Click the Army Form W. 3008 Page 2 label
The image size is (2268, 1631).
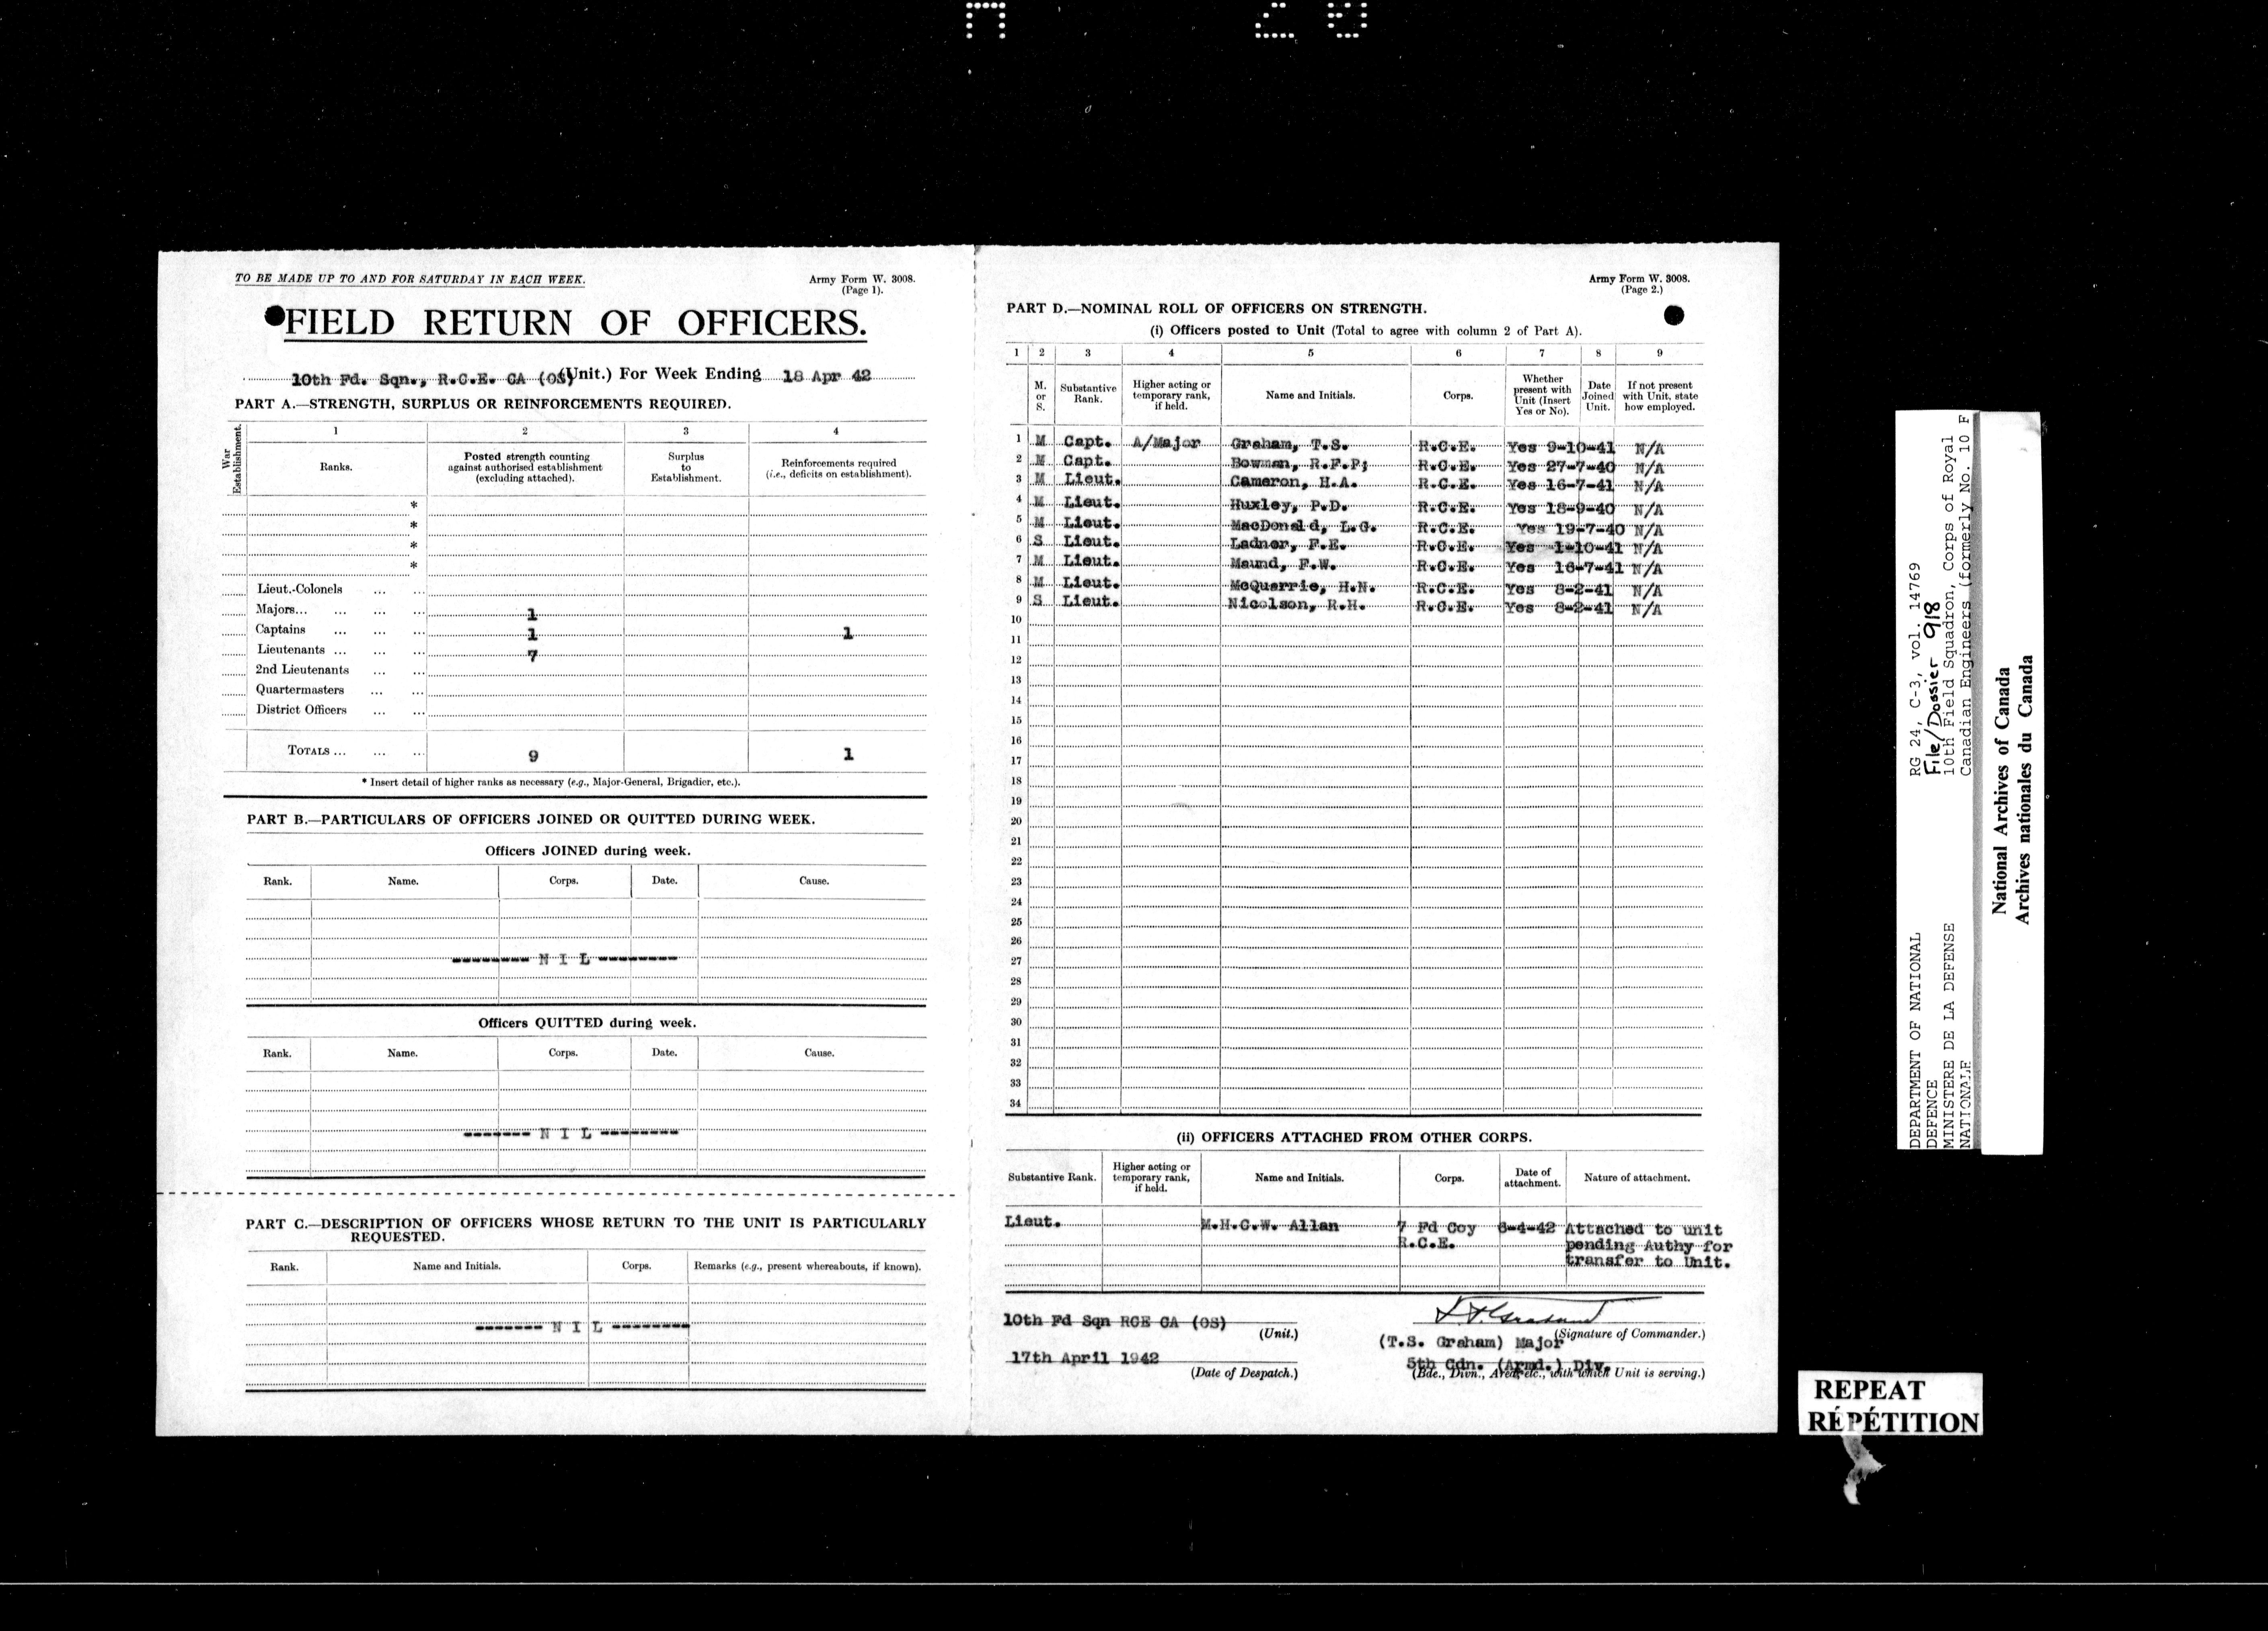point(1639,284)
